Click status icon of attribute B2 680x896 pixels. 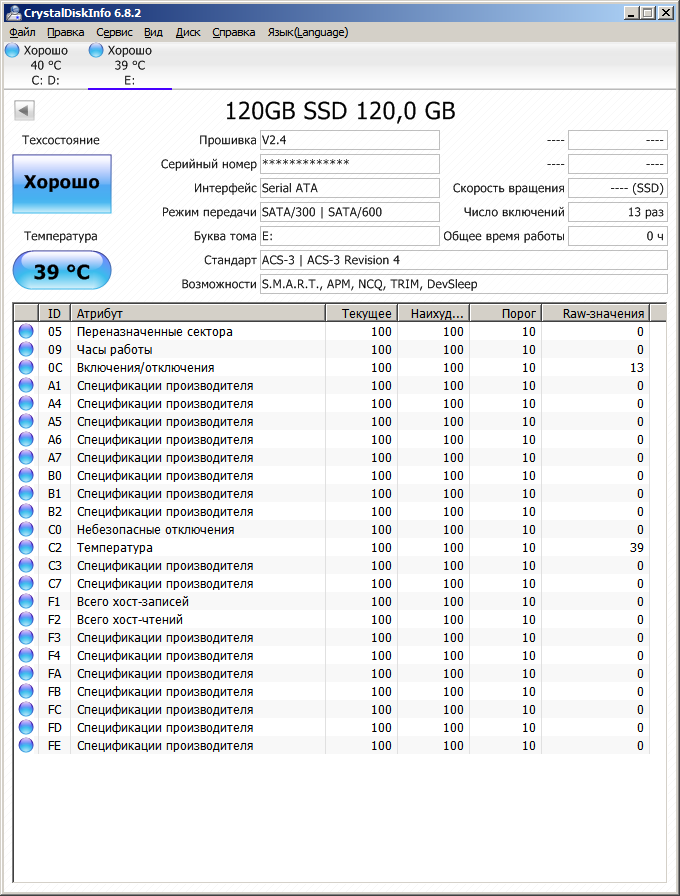[x=26, y=511]
